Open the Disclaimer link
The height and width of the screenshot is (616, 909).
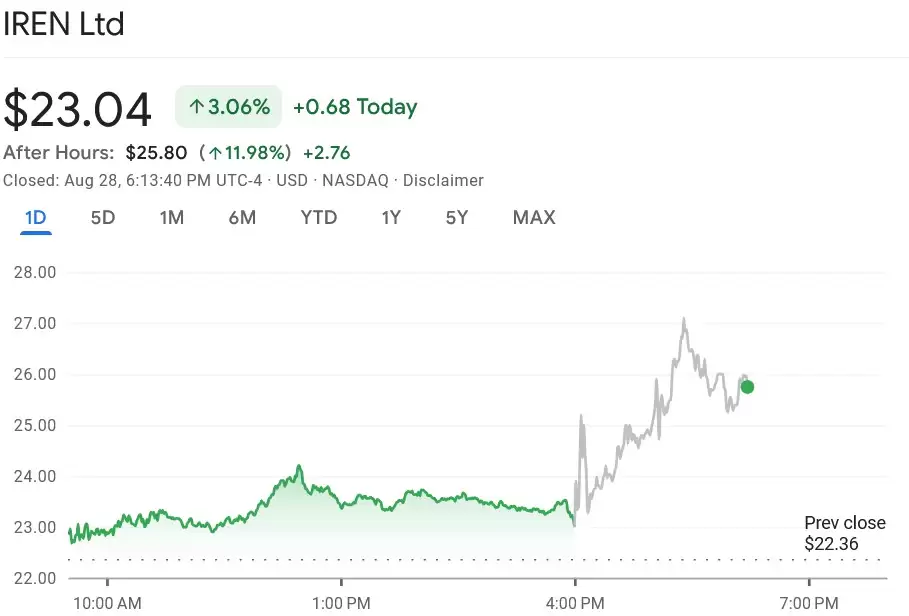[443, 181]
